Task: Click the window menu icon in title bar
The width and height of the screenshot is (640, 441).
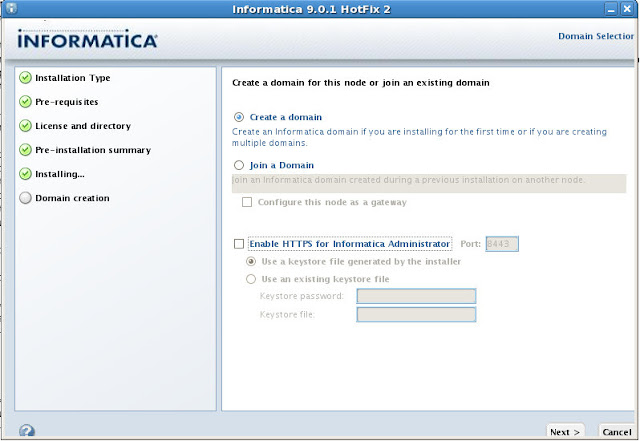Action: (11, 8)
